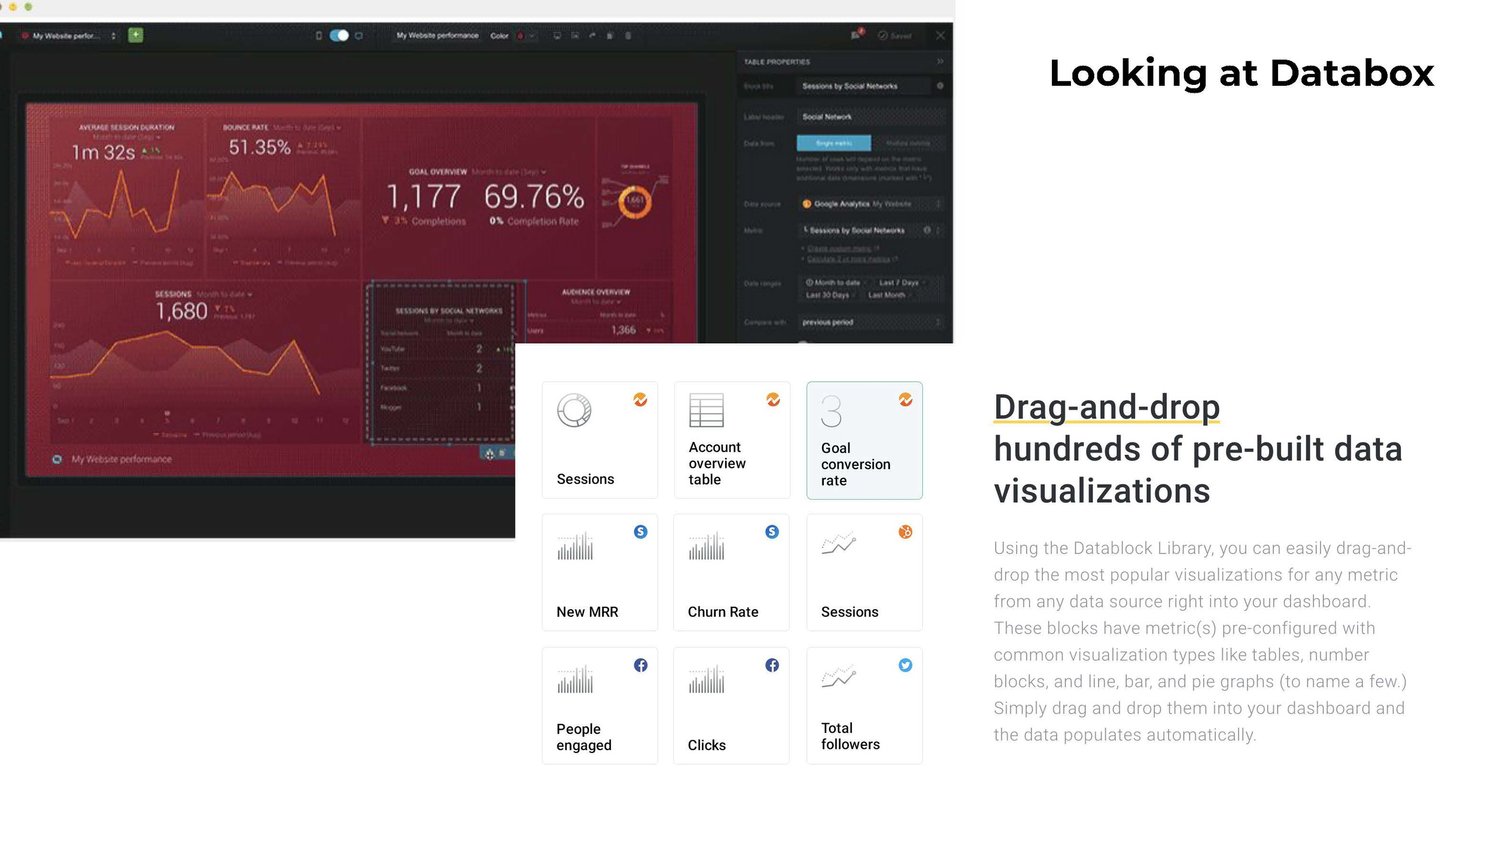This screenshot has height=844, width=1500.
Task: Click the Churn Rate bar chart block
Action: click(x=731, y=572)
